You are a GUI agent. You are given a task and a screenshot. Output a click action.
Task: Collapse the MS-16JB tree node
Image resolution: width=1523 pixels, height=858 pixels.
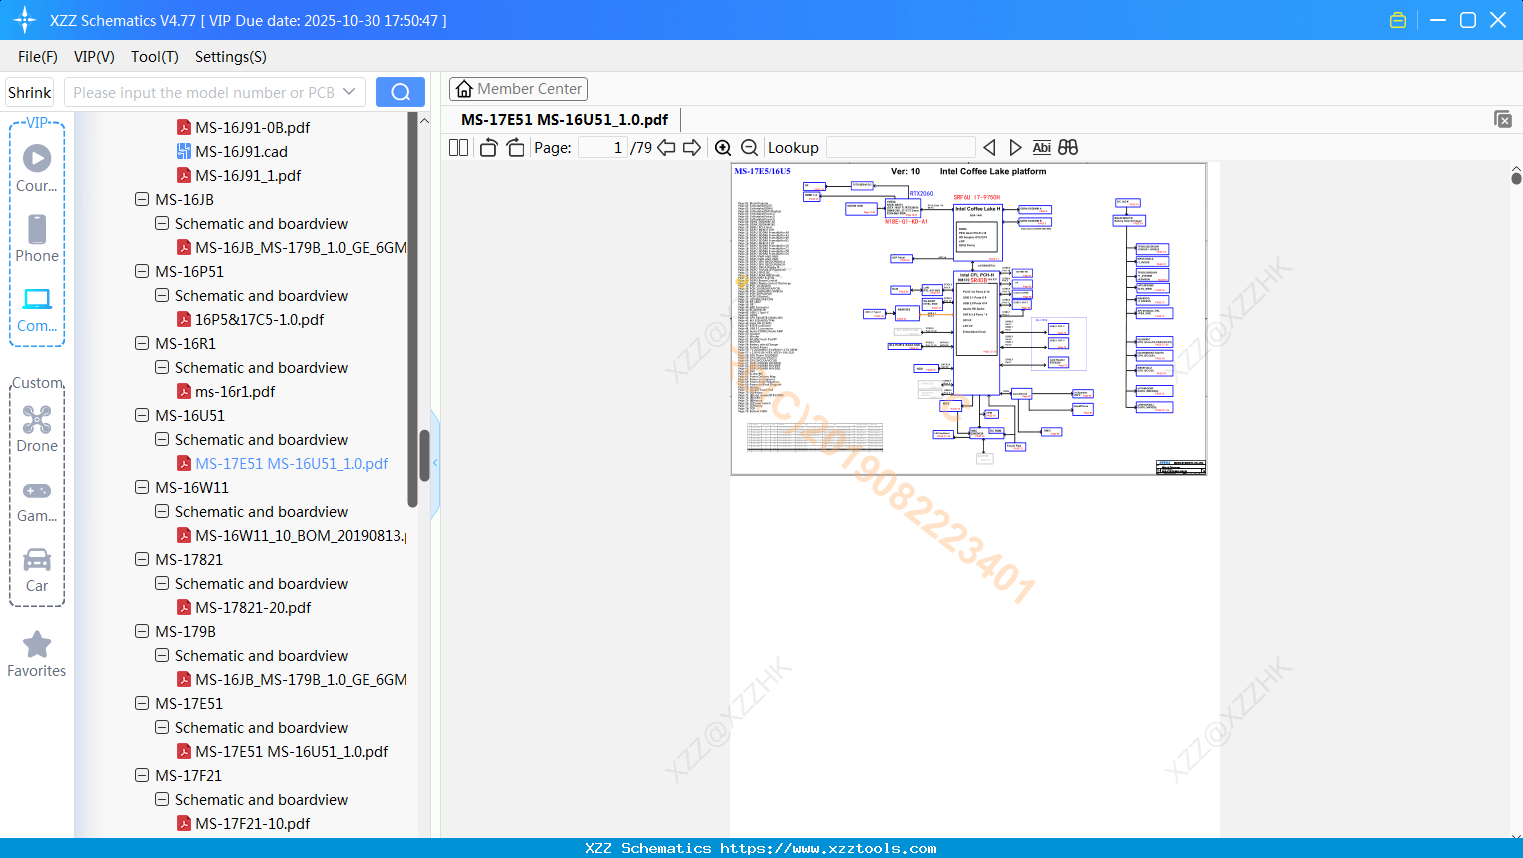click(142, 199)
